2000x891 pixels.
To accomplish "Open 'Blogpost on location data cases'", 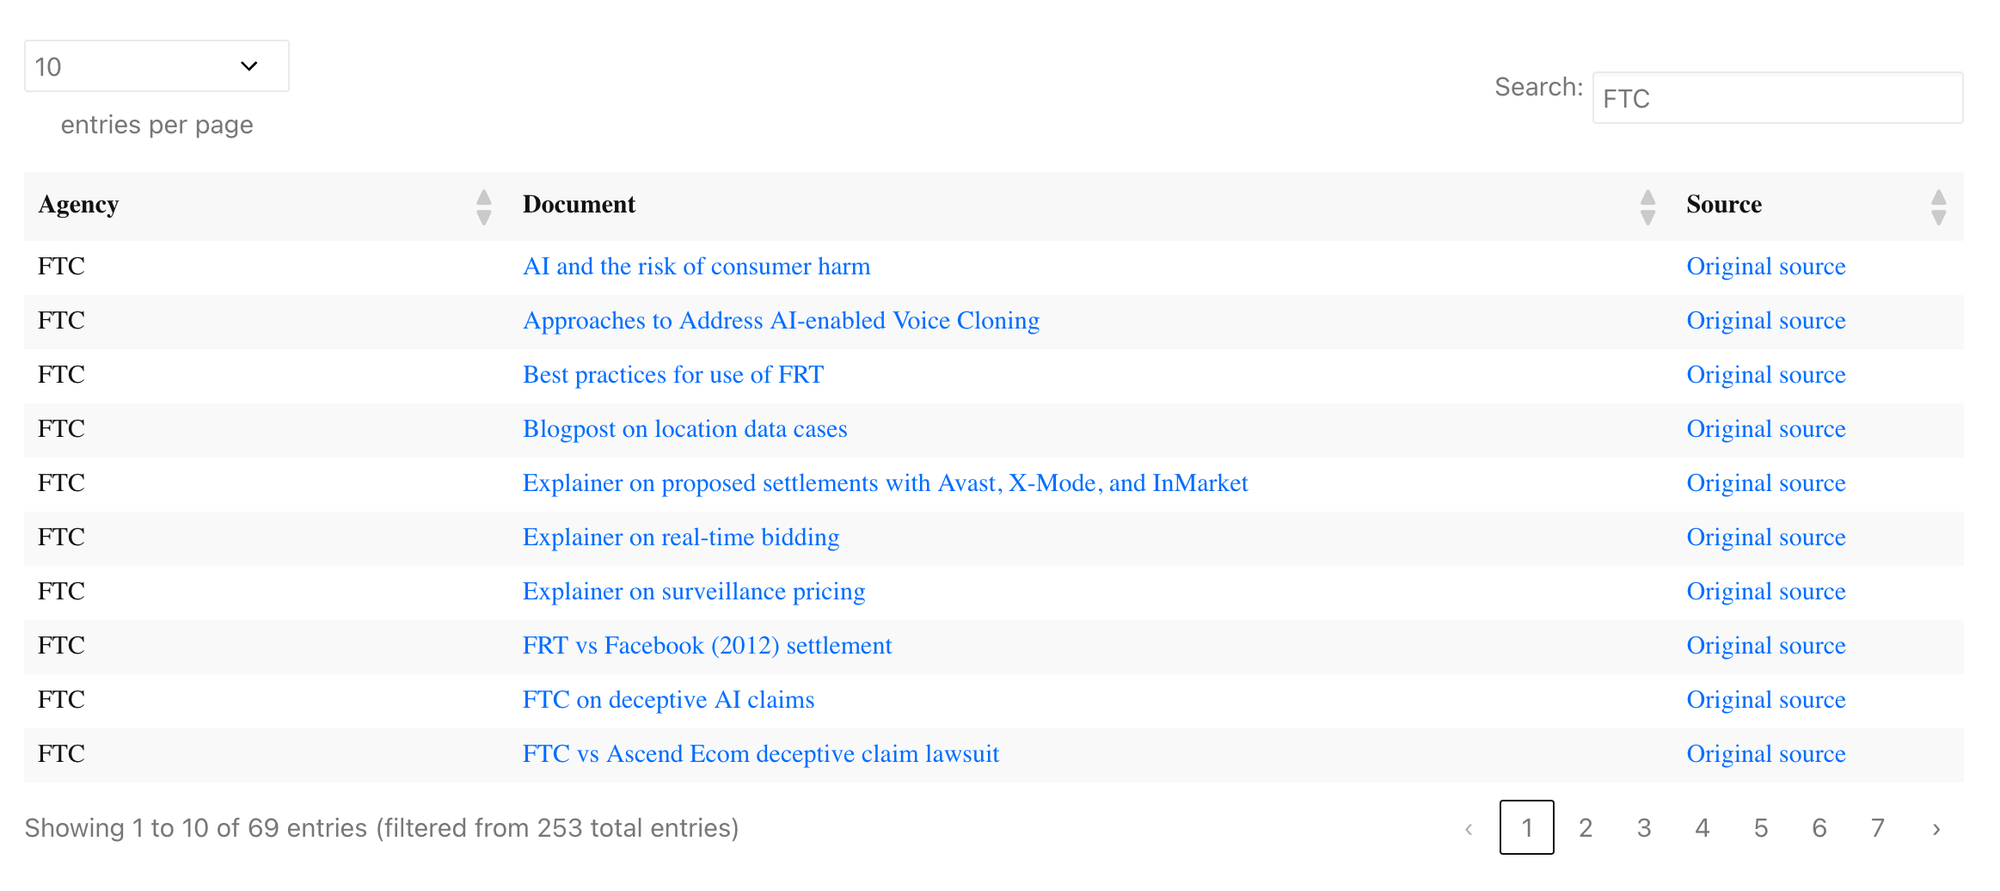I will pos(684,429).
